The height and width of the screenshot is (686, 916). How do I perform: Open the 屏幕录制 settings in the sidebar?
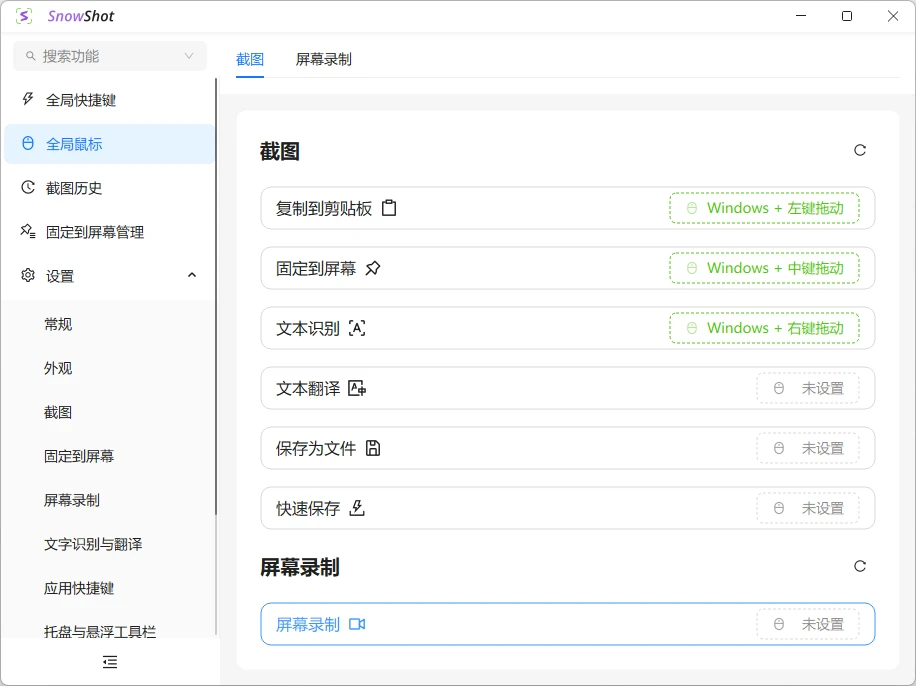point(109,500)
